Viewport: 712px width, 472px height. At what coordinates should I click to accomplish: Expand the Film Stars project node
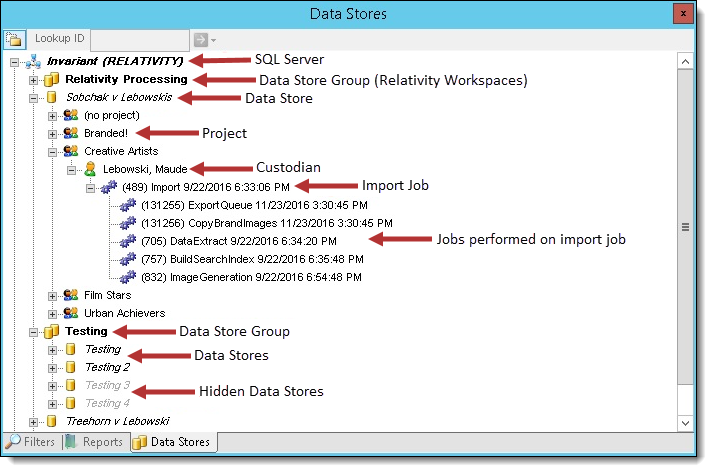[52, 296]
